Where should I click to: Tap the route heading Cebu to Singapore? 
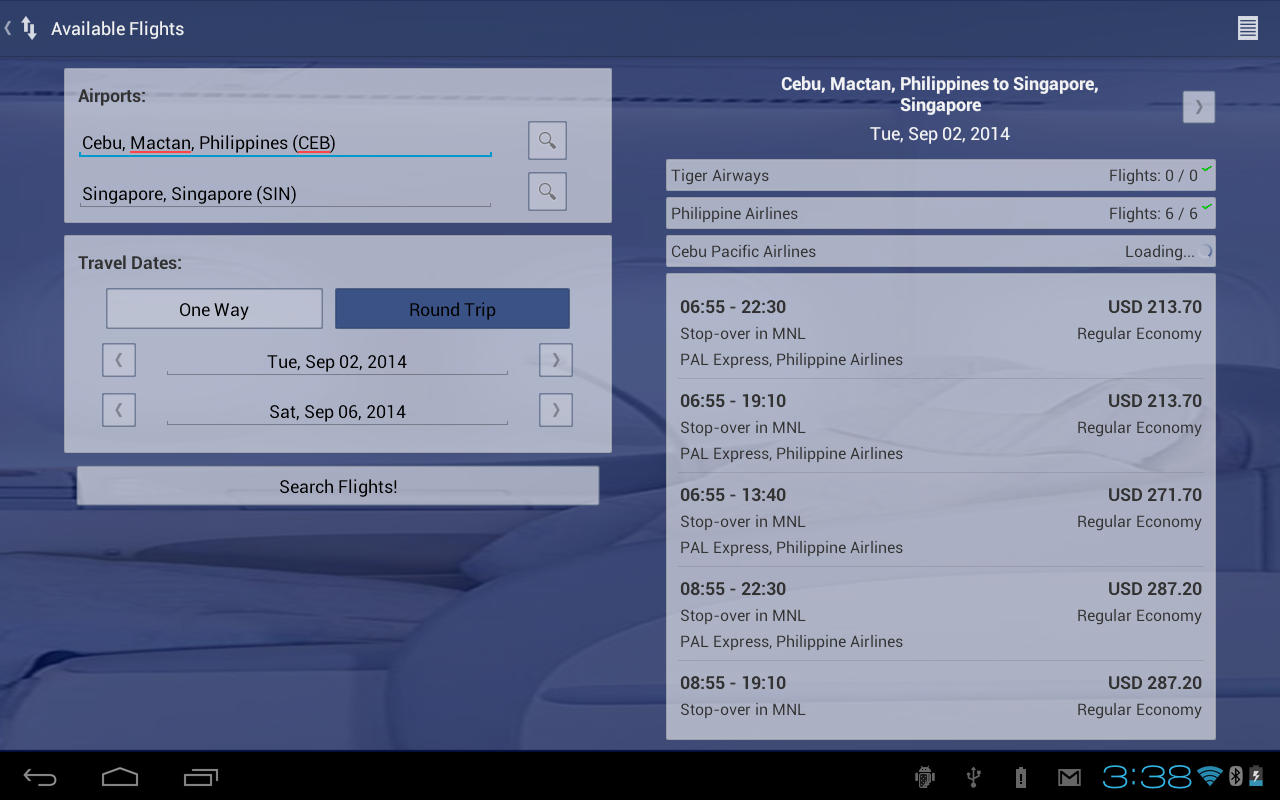click(x=940, y=94)
